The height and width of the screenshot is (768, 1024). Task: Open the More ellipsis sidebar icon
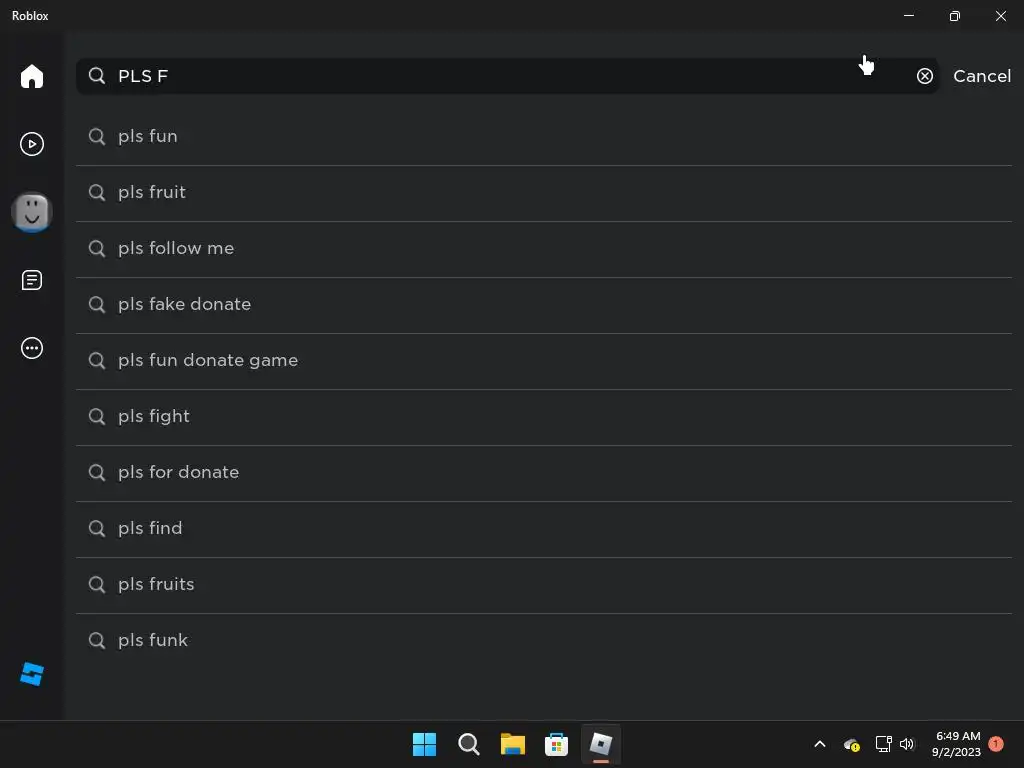point(31,348)
